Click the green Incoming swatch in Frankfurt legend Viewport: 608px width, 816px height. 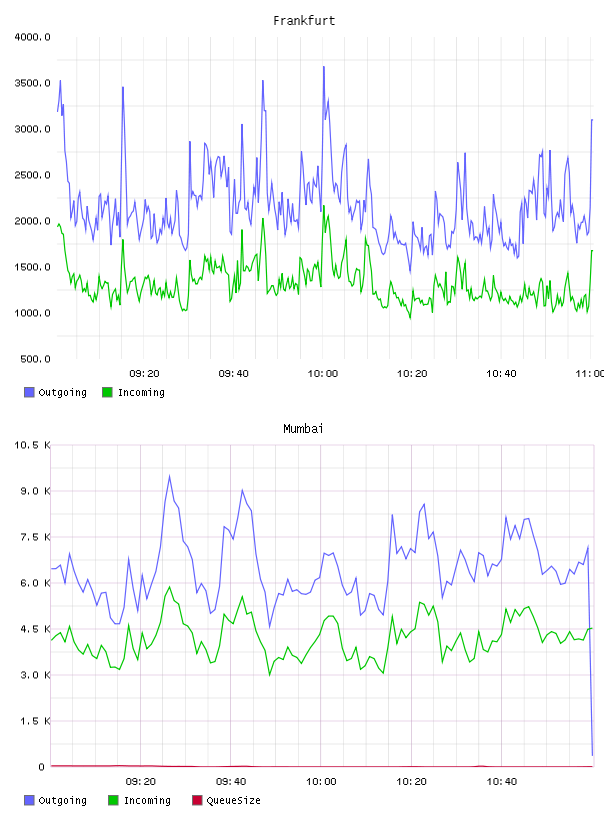[107, 392]
